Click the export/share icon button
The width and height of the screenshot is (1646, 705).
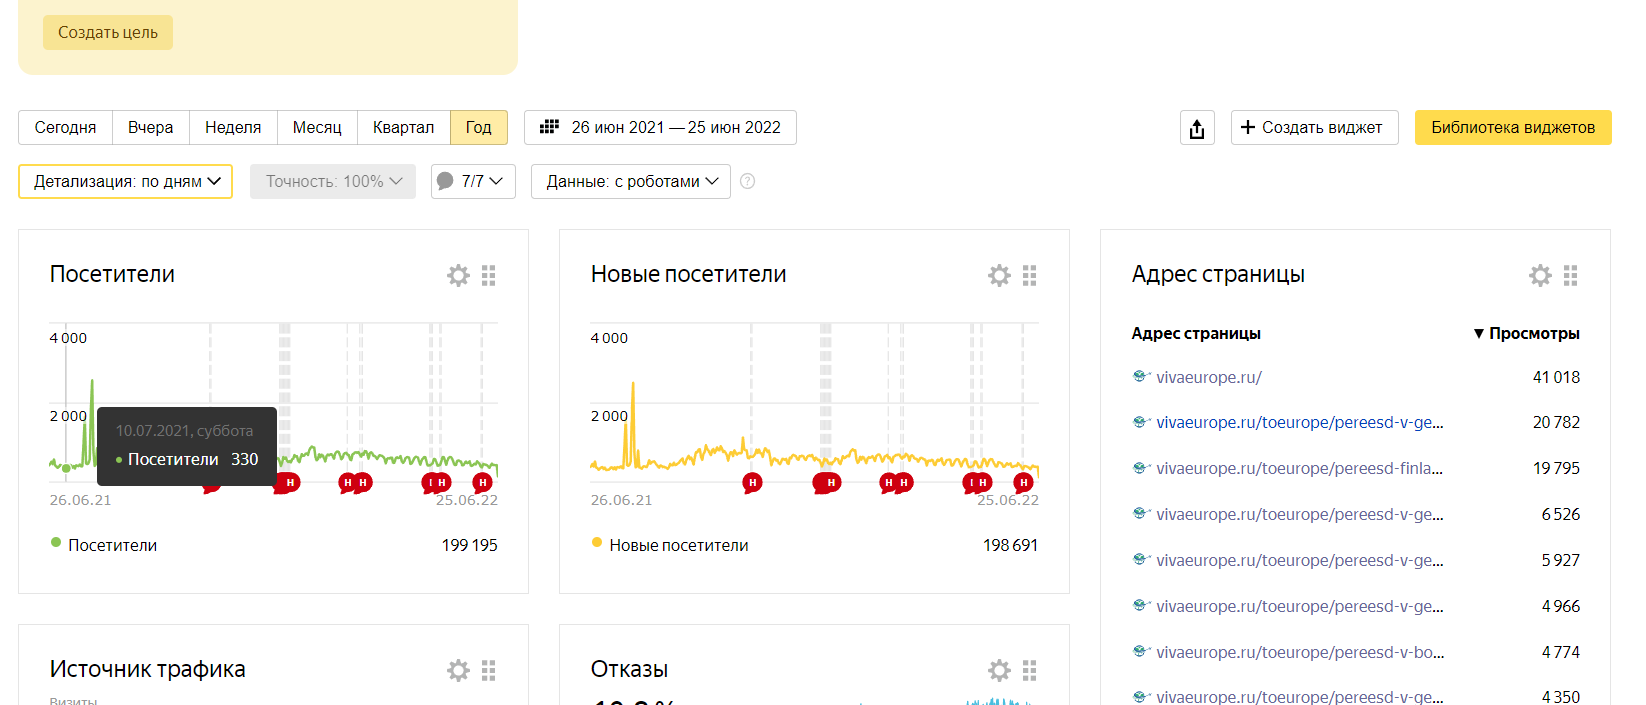coord(1197,128)
